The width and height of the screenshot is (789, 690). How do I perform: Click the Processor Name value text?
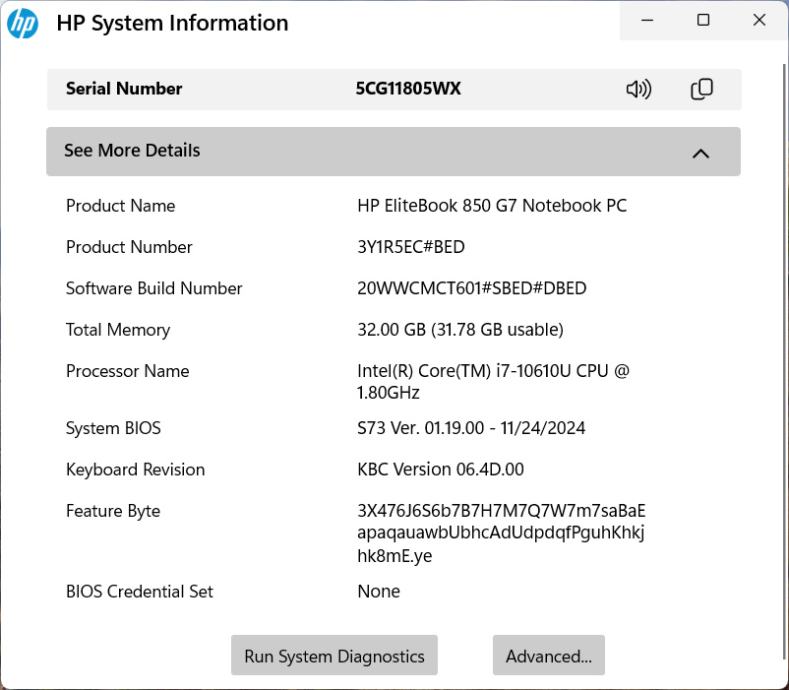point(493,381)
